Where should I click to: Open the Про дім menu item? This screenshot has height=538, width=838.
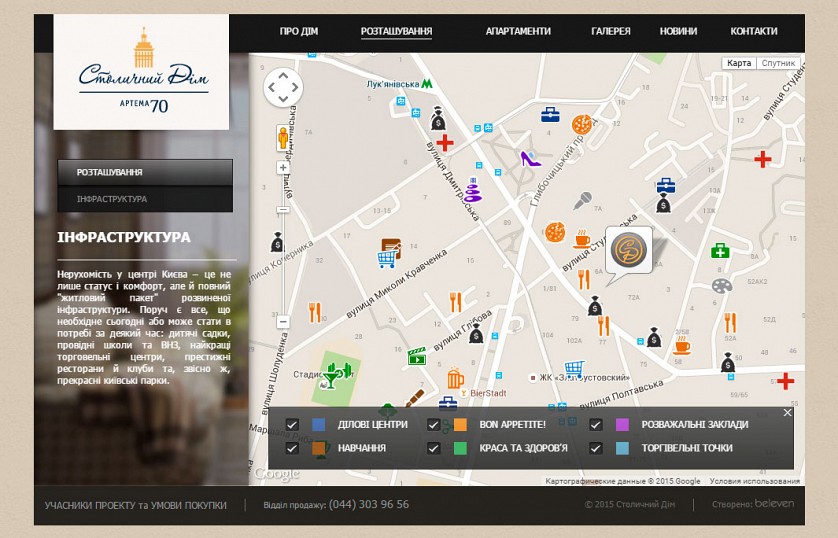click(299, 32)
